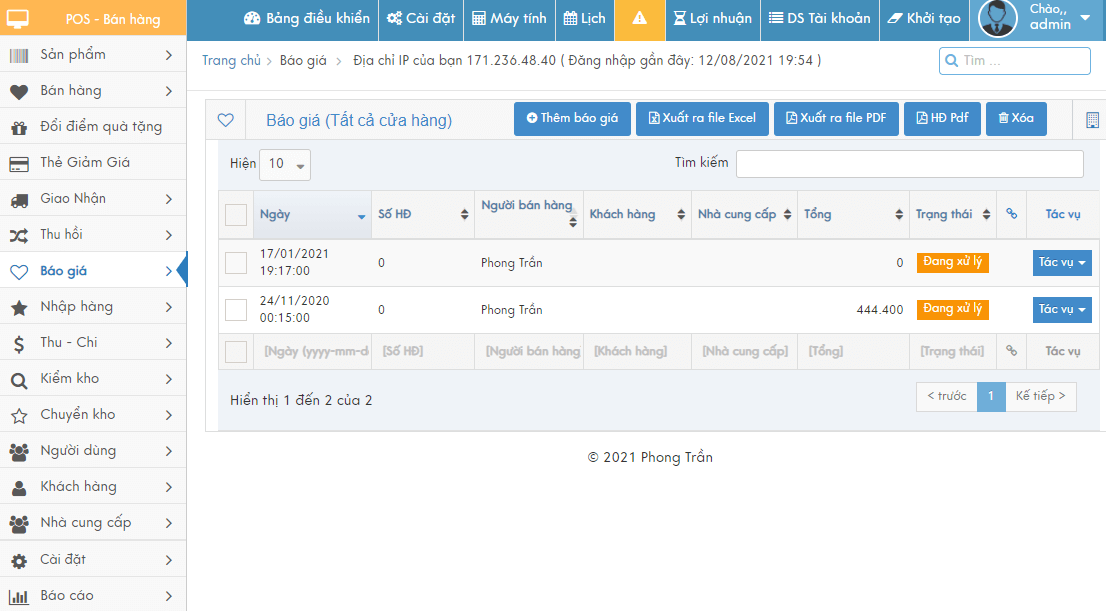Toggle the select-all checkbox in table header
This screenshot has height=611, width=1106.
coord(236,214)
